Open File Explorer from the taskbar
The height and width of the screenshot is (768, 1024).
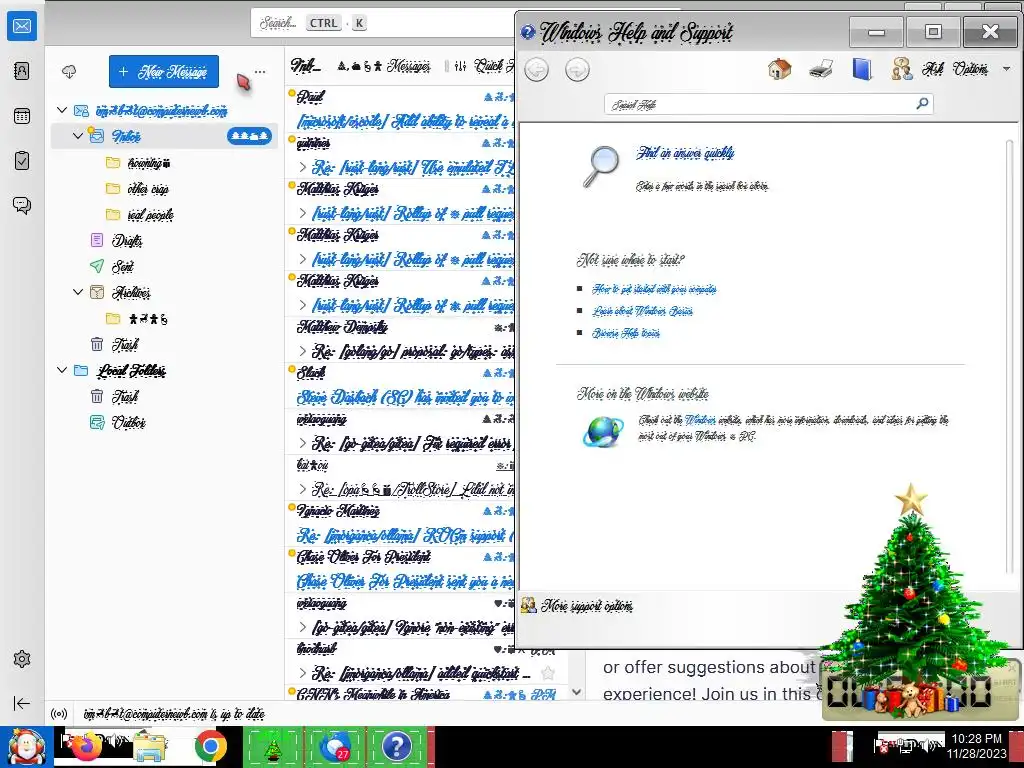[x=149, y=747]
